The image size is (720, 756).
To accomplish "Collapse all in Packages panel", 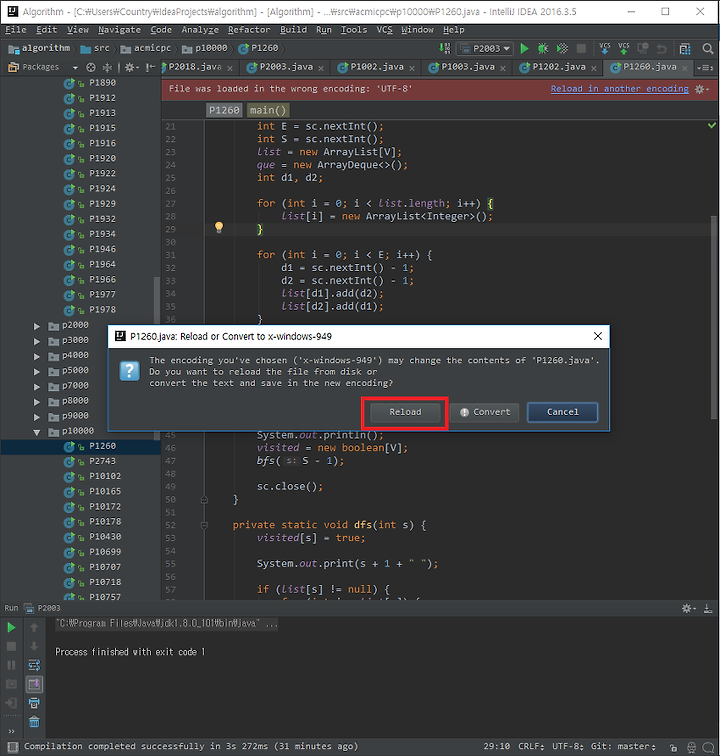I will click(107, 68).
